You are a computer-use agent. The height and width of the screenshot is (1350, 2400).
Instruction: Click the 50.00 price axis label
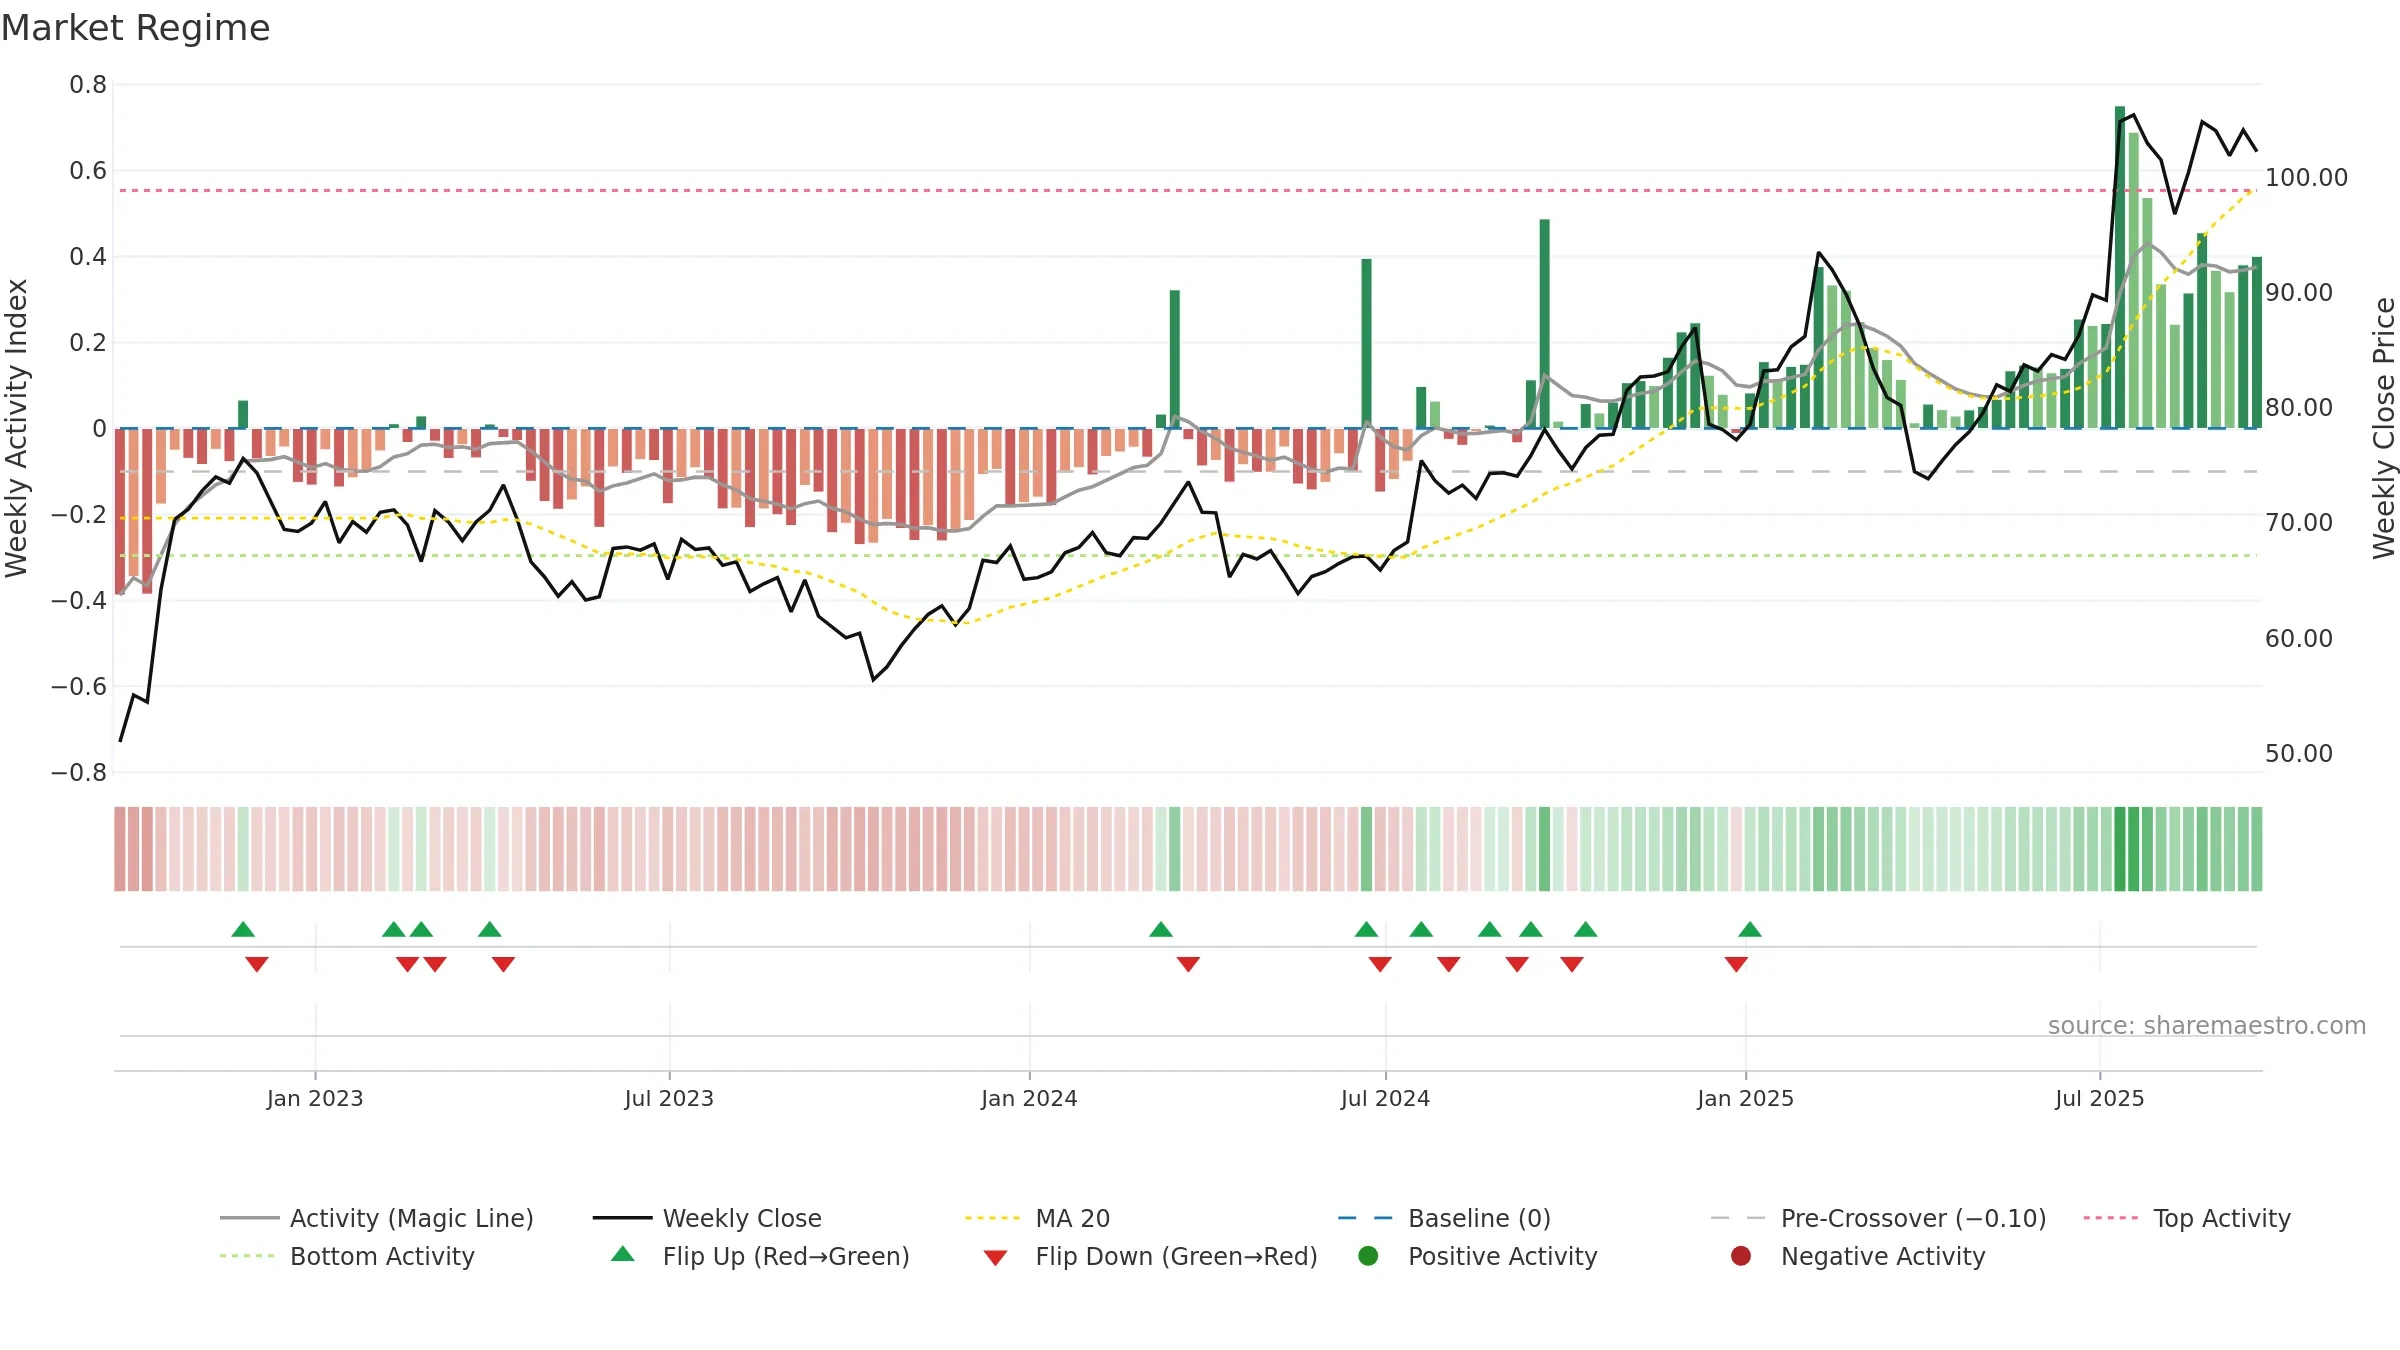tap(2299, 754)
